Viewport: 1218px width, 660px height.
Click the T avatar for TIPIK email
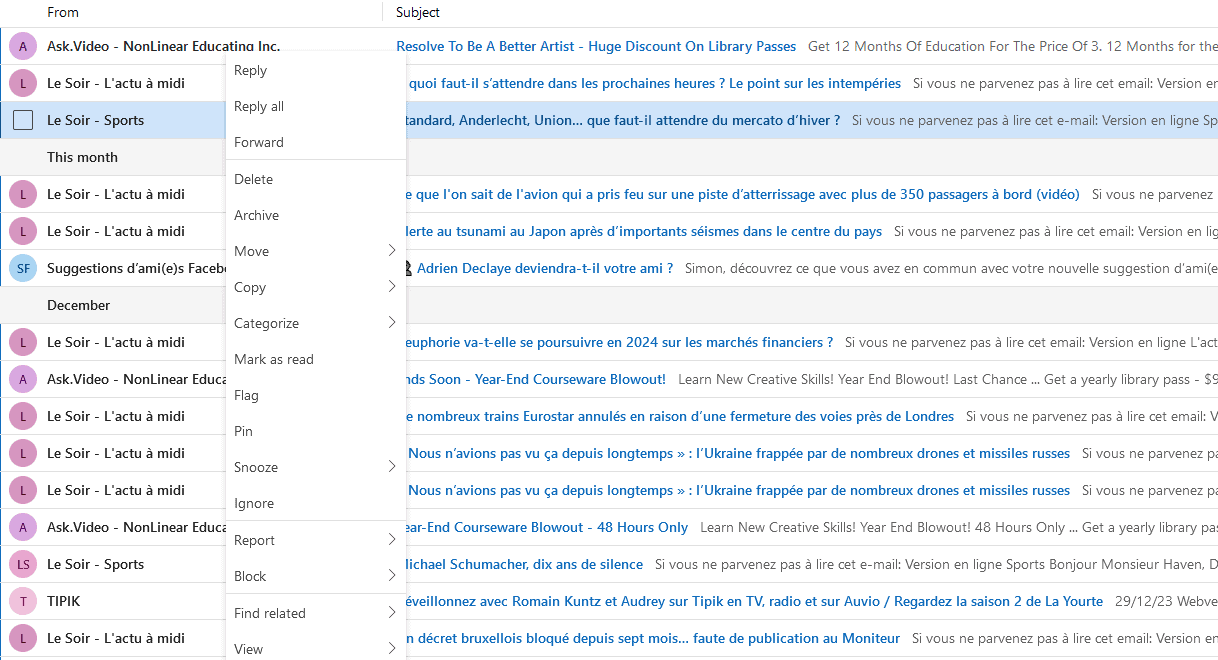tap(22, 601)
